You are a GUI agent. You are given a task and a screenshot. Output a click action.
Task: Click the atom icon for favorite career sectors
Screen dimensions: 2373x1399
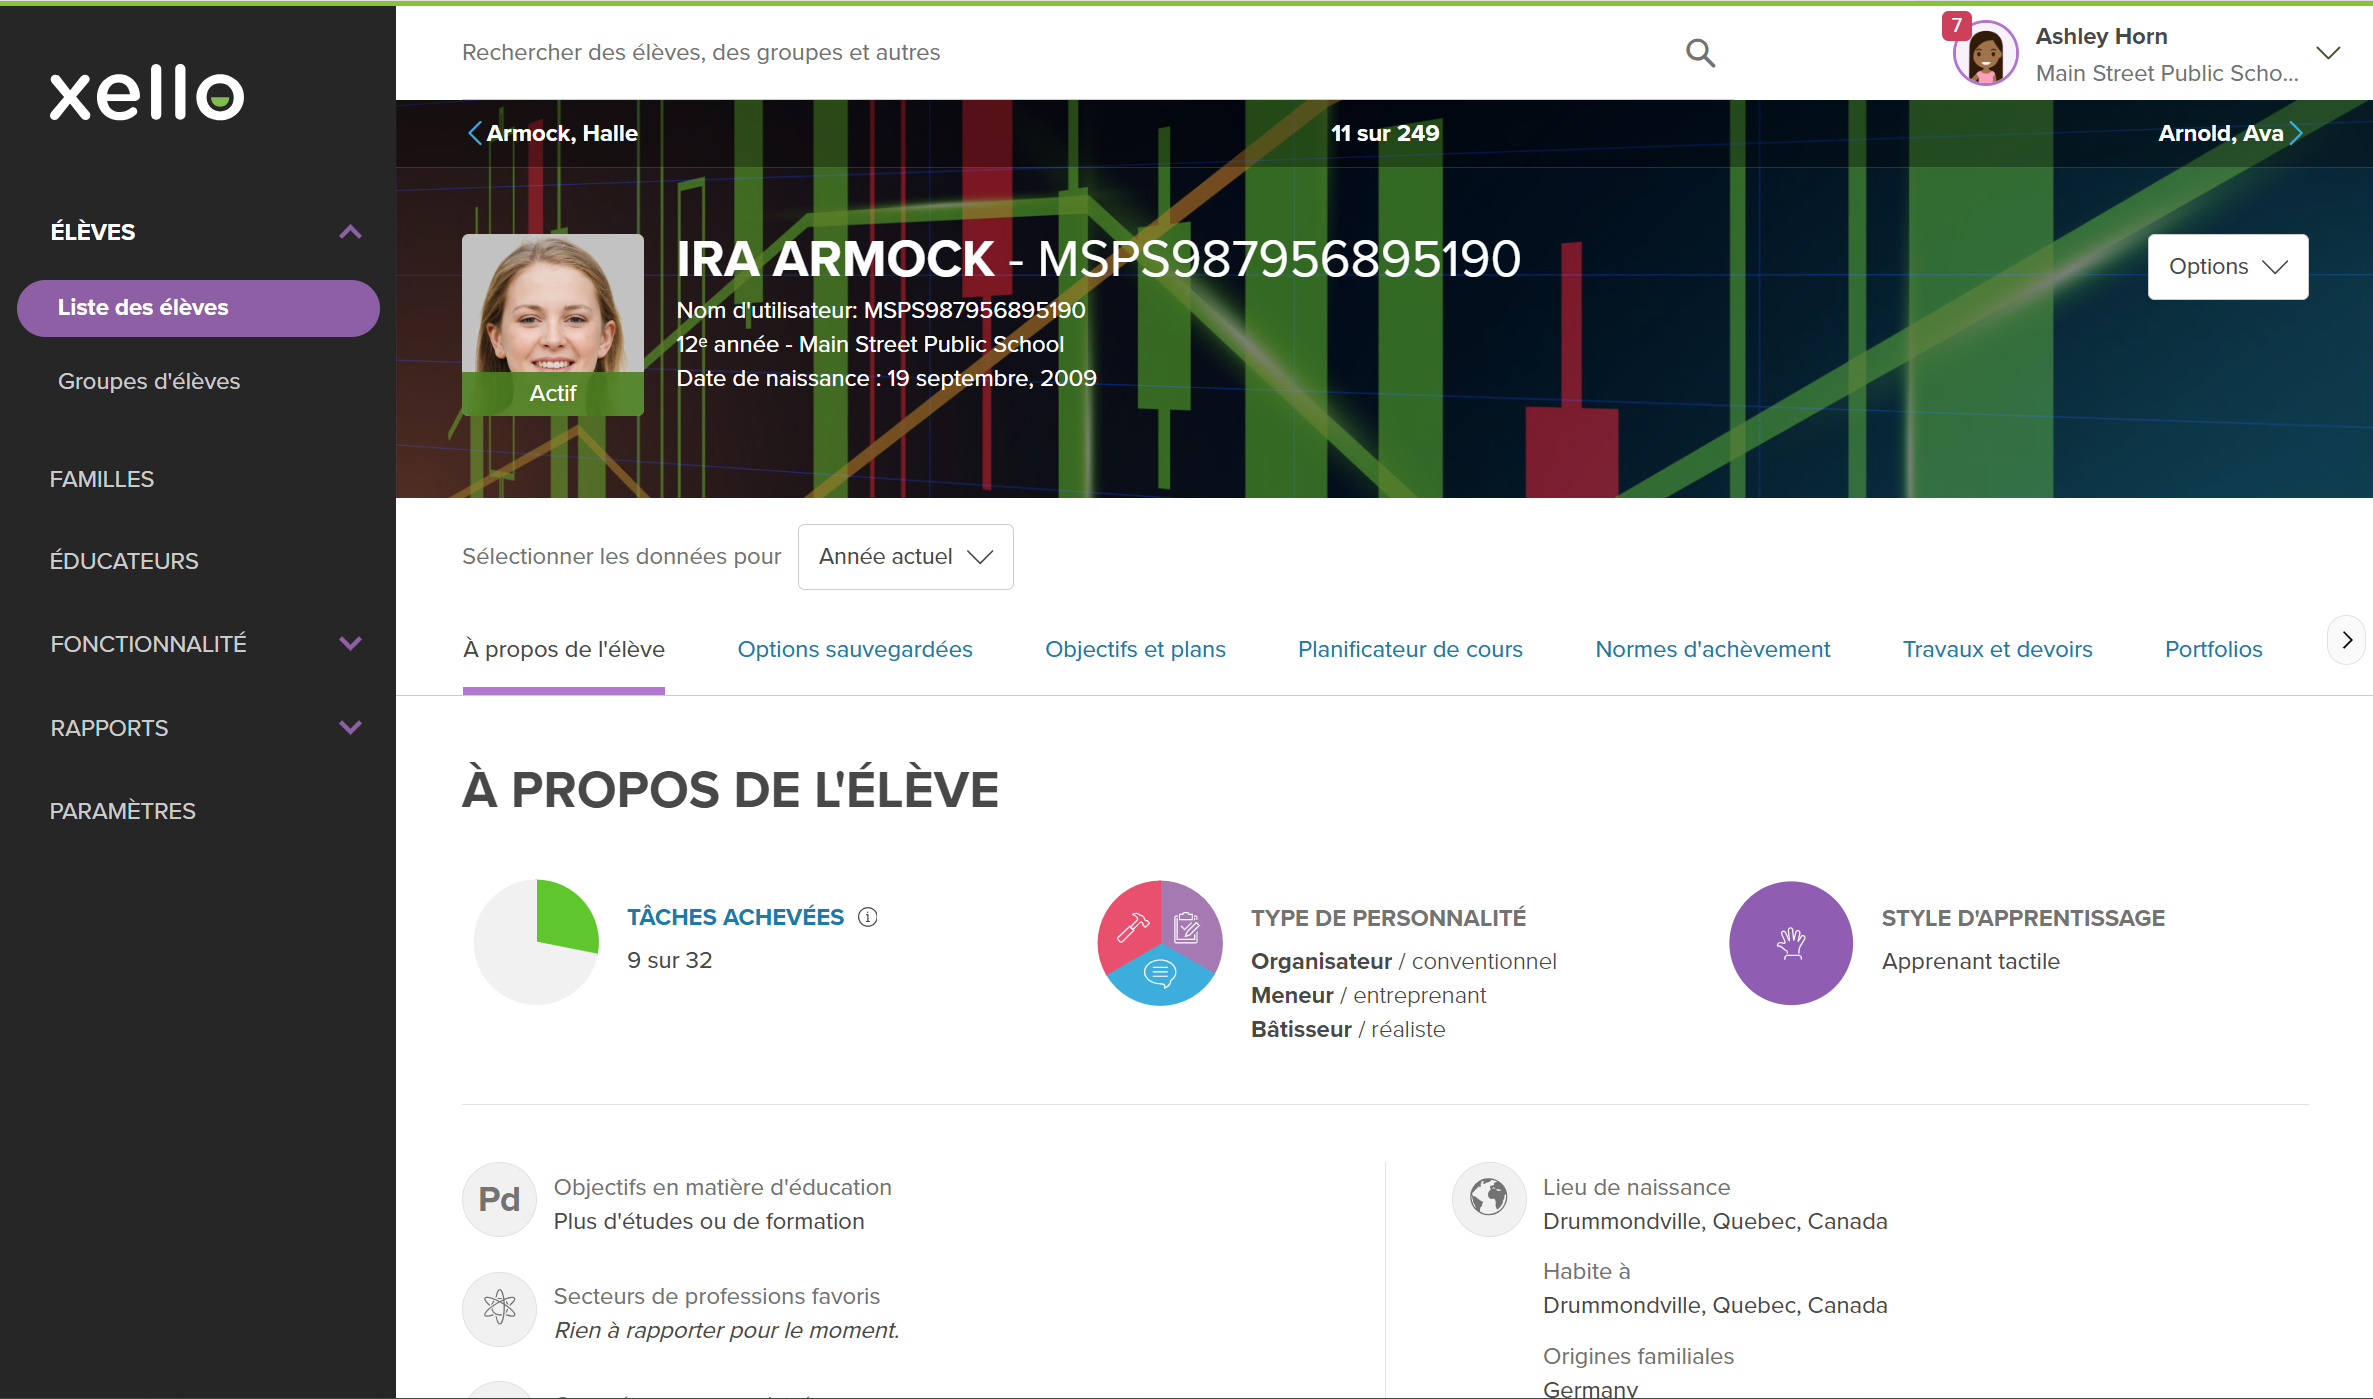click(x=498, y=1308)
